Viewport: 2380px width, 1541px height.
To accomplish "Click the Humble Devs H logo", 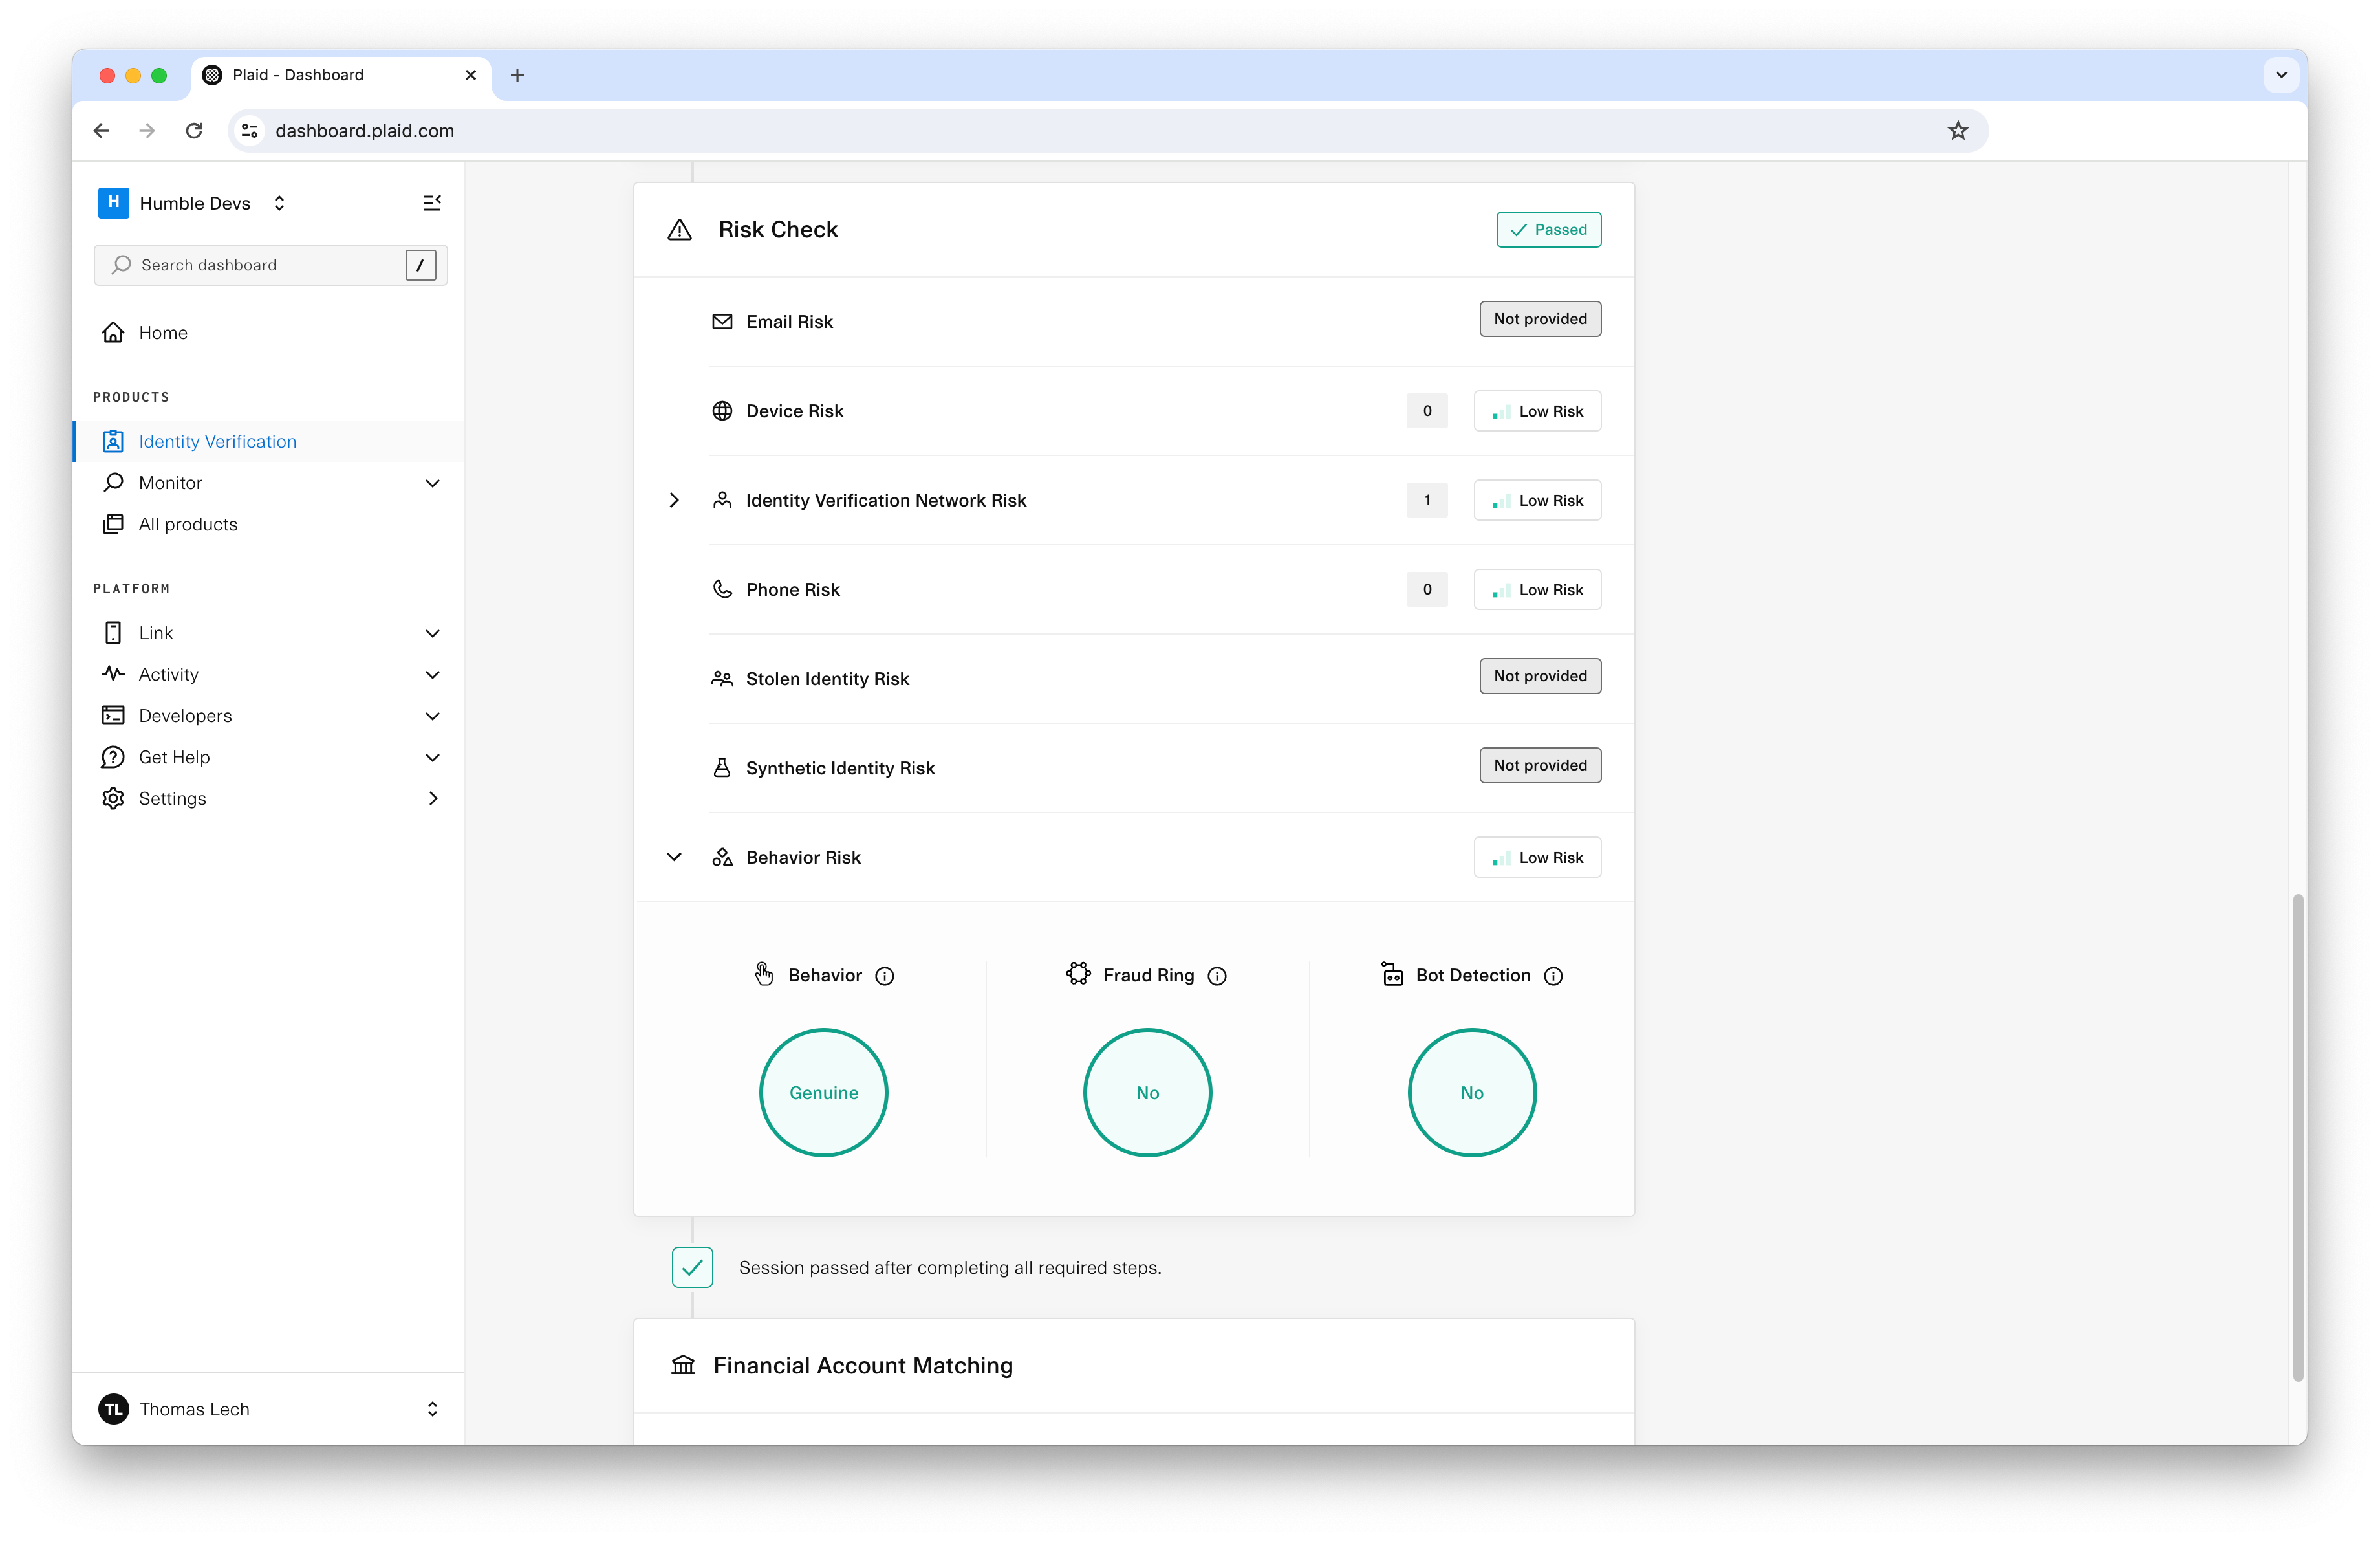I will pyautogui.click(x=113, y=202).
